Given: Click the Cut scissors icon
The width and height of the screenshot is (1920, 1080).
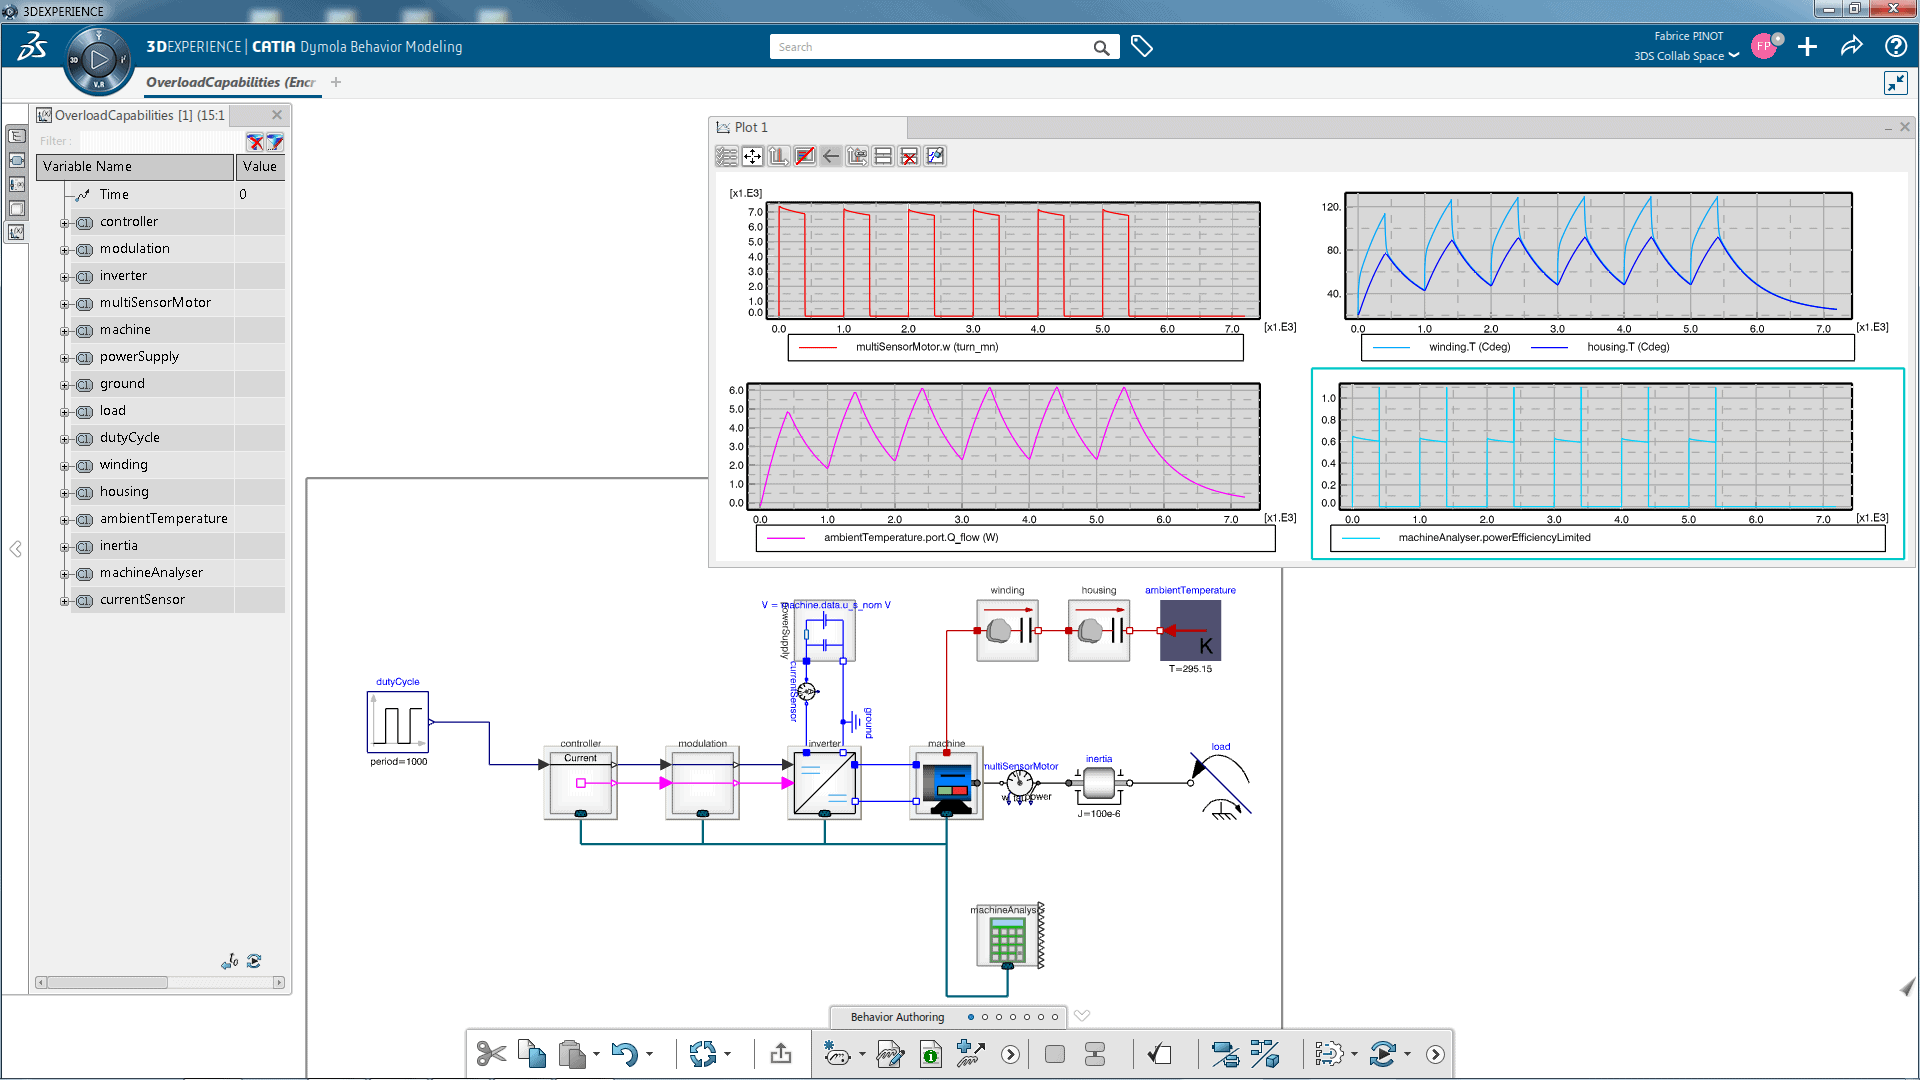Looking at the screenshot, I should point(491,1054).
